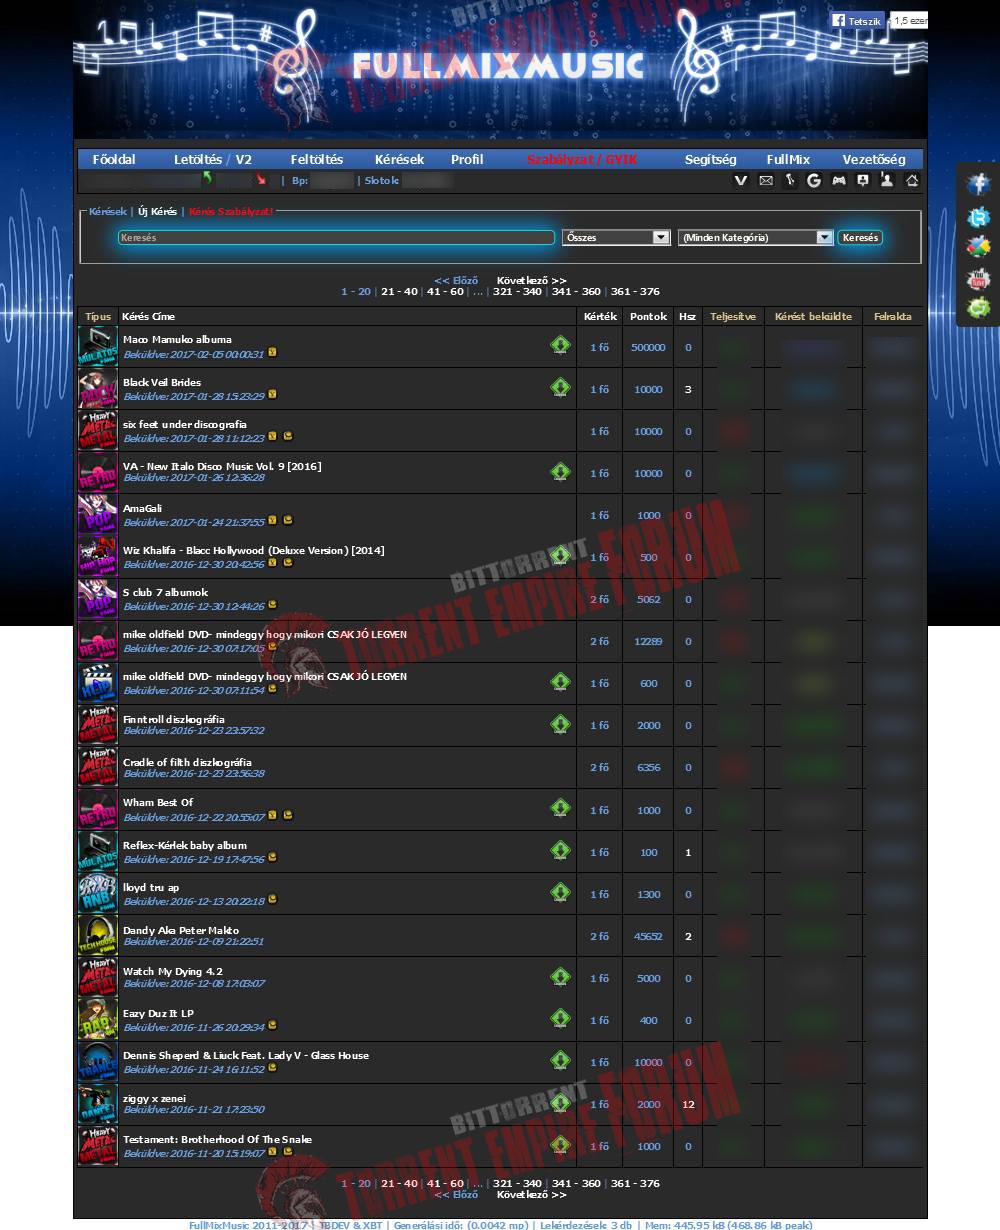Click the green download icon for Wham Best Of
The height and width of the screenshot is (1230, 1000).
click(x=560, y=808)
